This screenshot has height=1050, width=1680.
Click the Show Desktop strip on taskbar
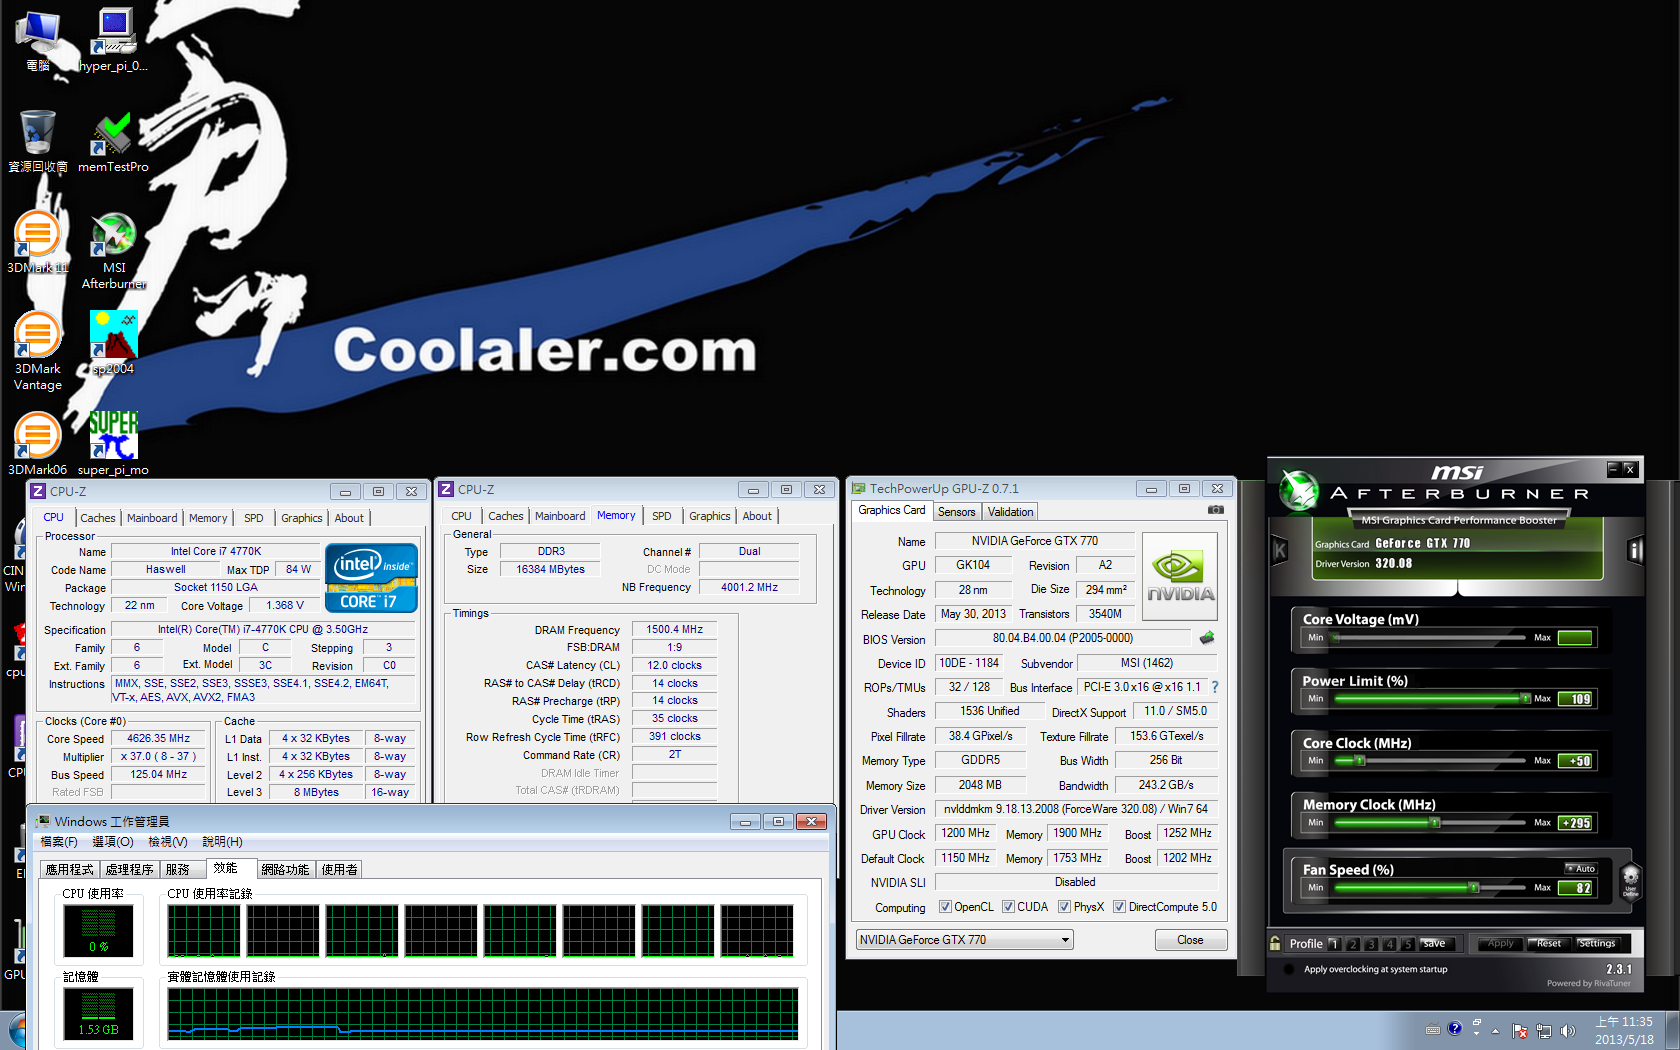point(1672,1030)
